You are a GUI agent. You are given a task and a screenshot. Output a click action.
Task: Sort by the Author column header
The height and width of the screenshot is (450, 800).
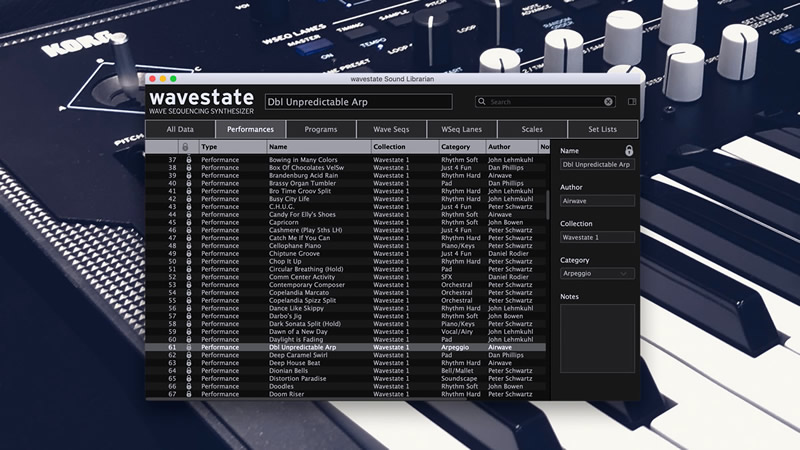[512, 147]
